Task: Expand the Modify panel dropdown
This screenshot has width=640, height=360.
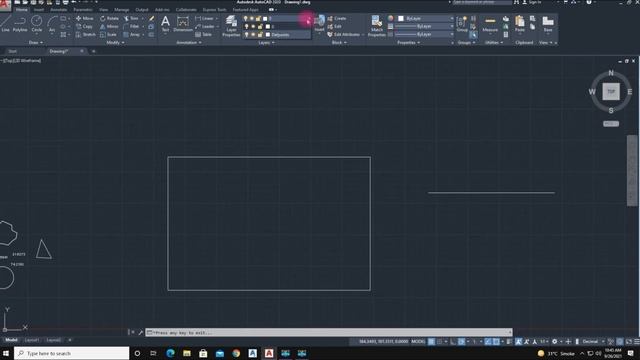Action: (x=115, y=42)
